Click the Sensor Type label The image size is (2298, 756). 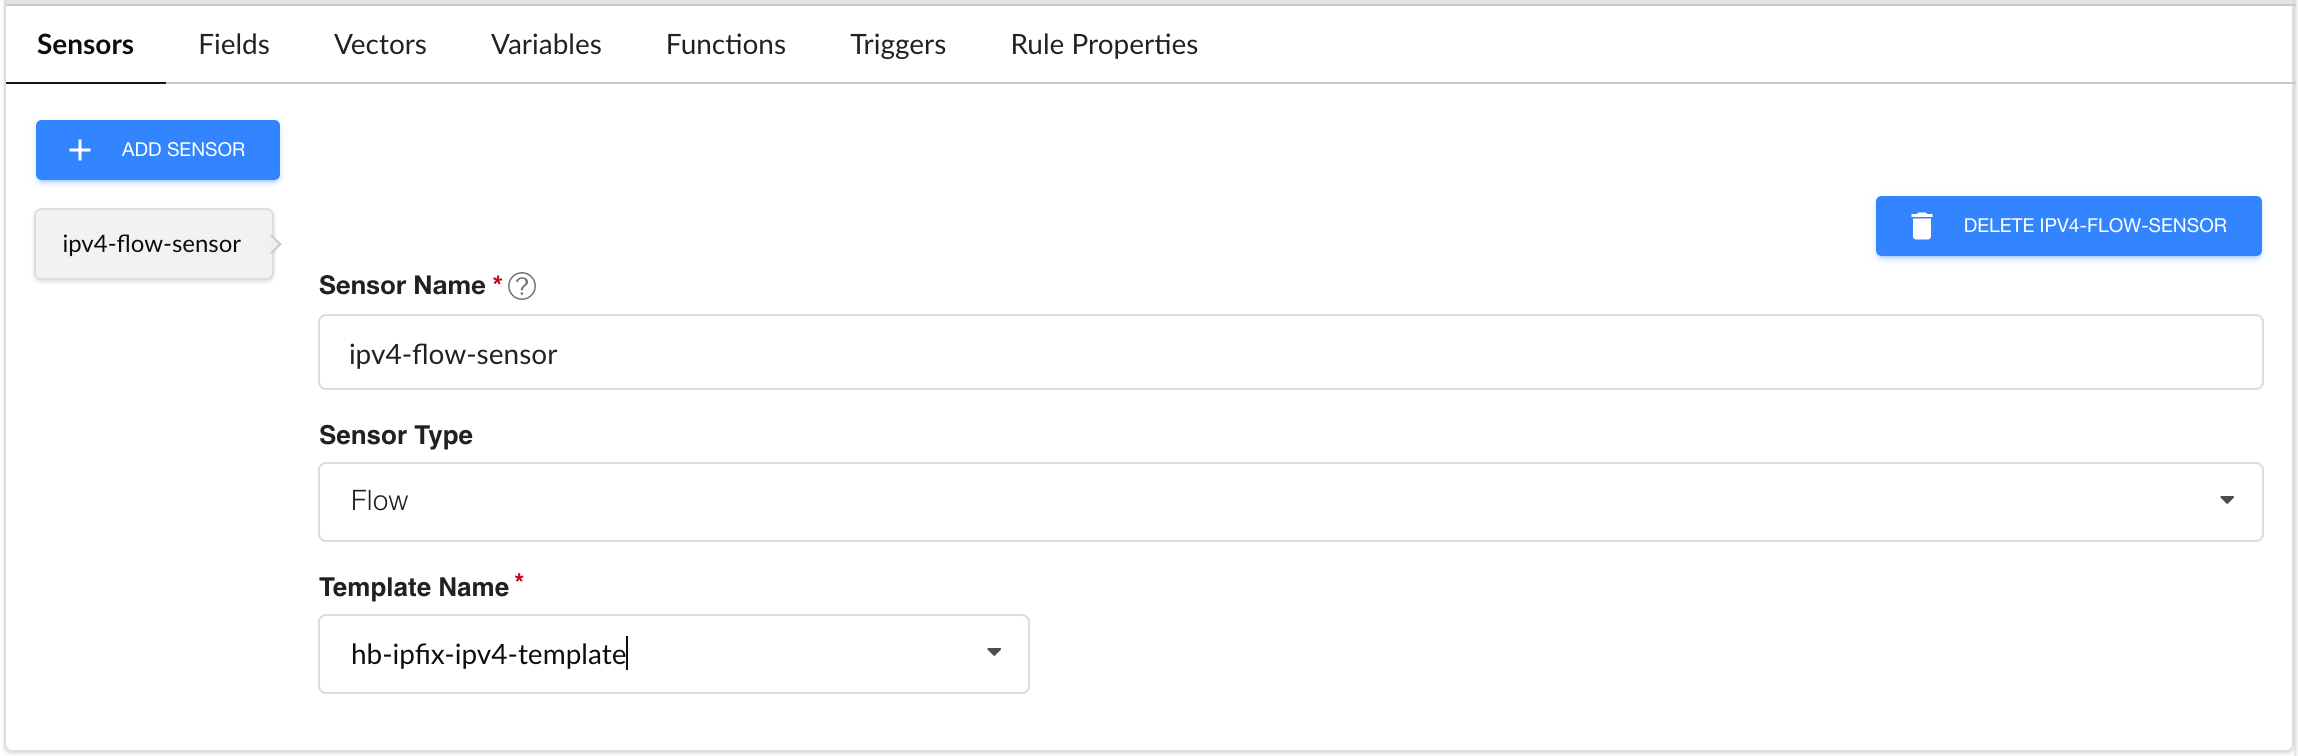point(396,436)
